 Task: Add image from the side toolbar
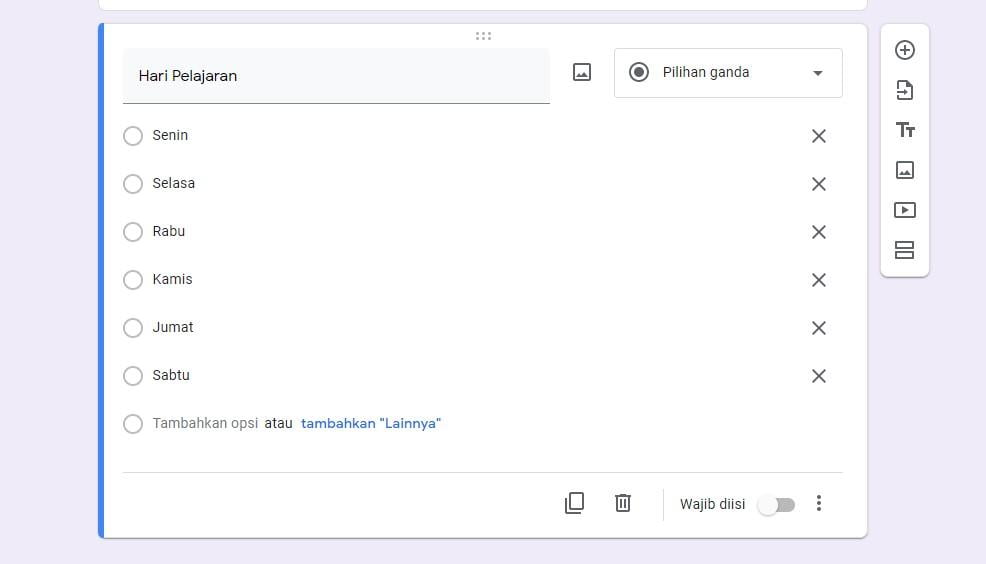[x=904, y=170]
